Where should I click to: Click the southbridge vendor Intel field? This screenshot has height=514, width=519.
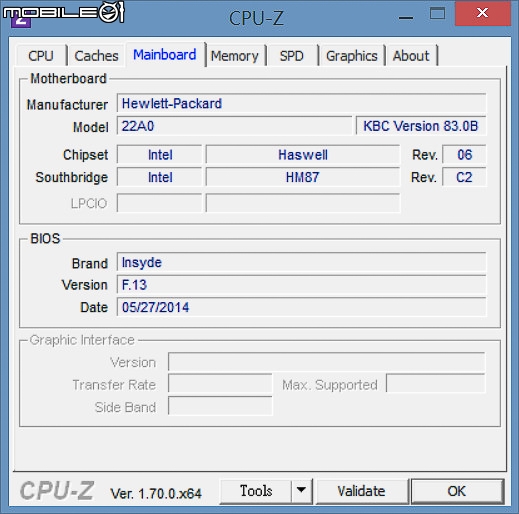160,177
